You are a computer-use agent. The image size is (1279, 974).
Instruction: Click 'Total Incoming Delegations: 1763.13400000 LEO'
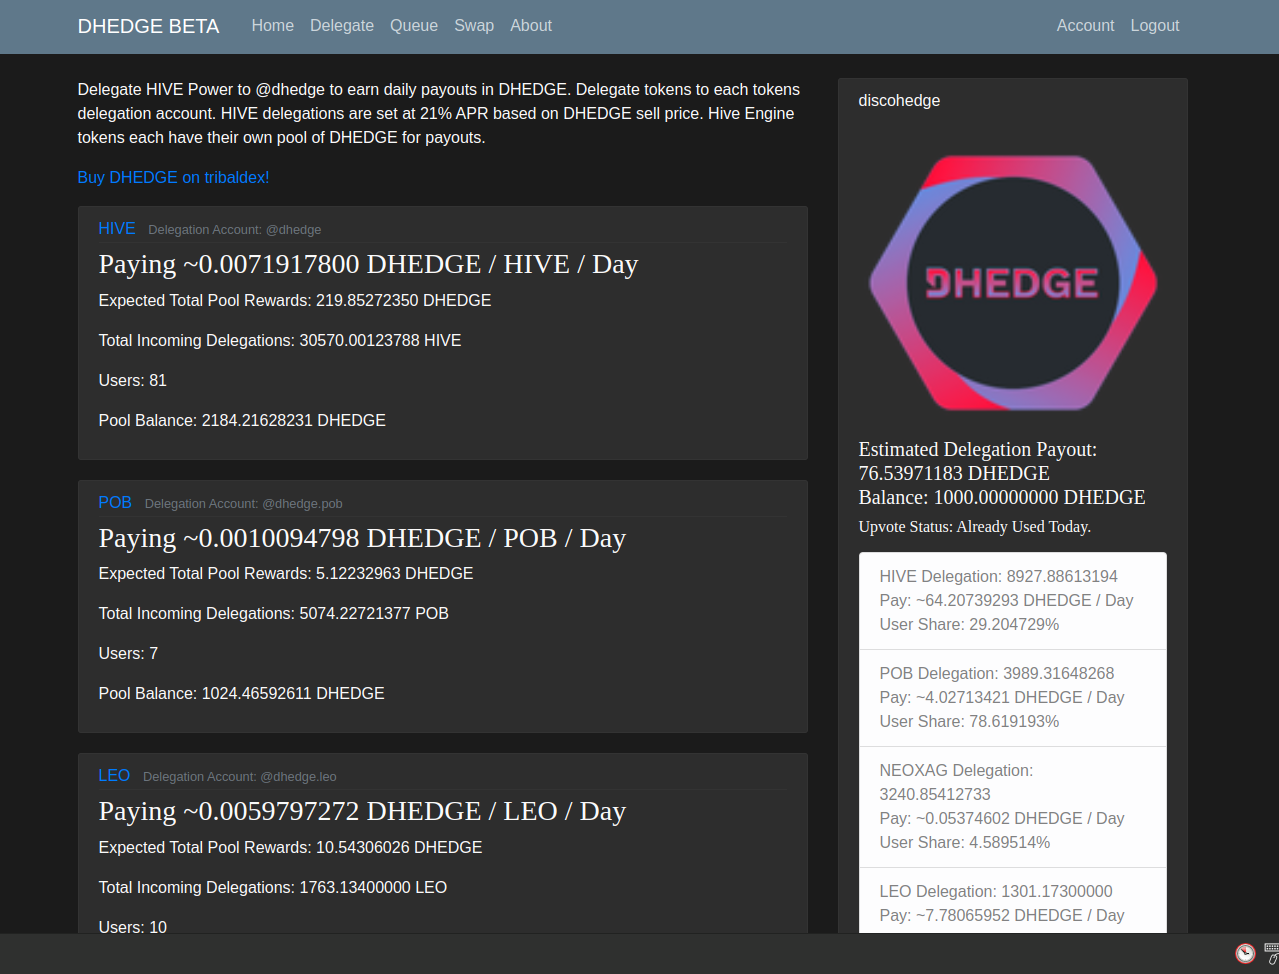pyautogui.click(x=273, y=888)
